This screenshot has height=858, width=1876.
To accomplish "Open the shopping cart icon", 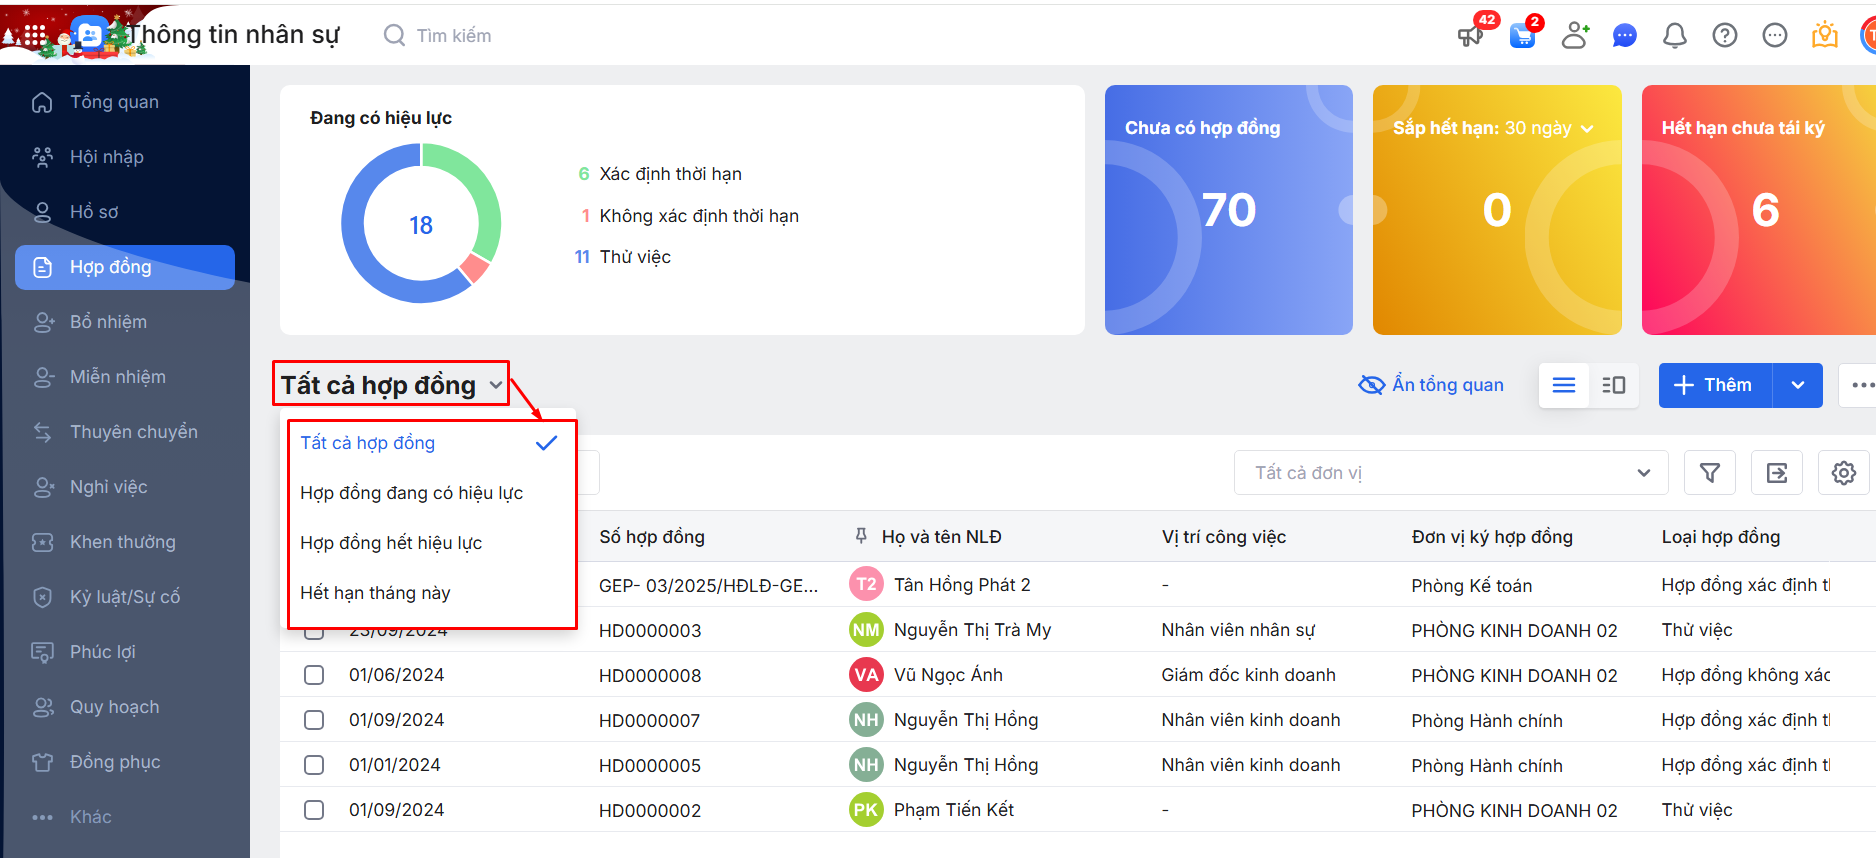I will [x=1522, y=36].
